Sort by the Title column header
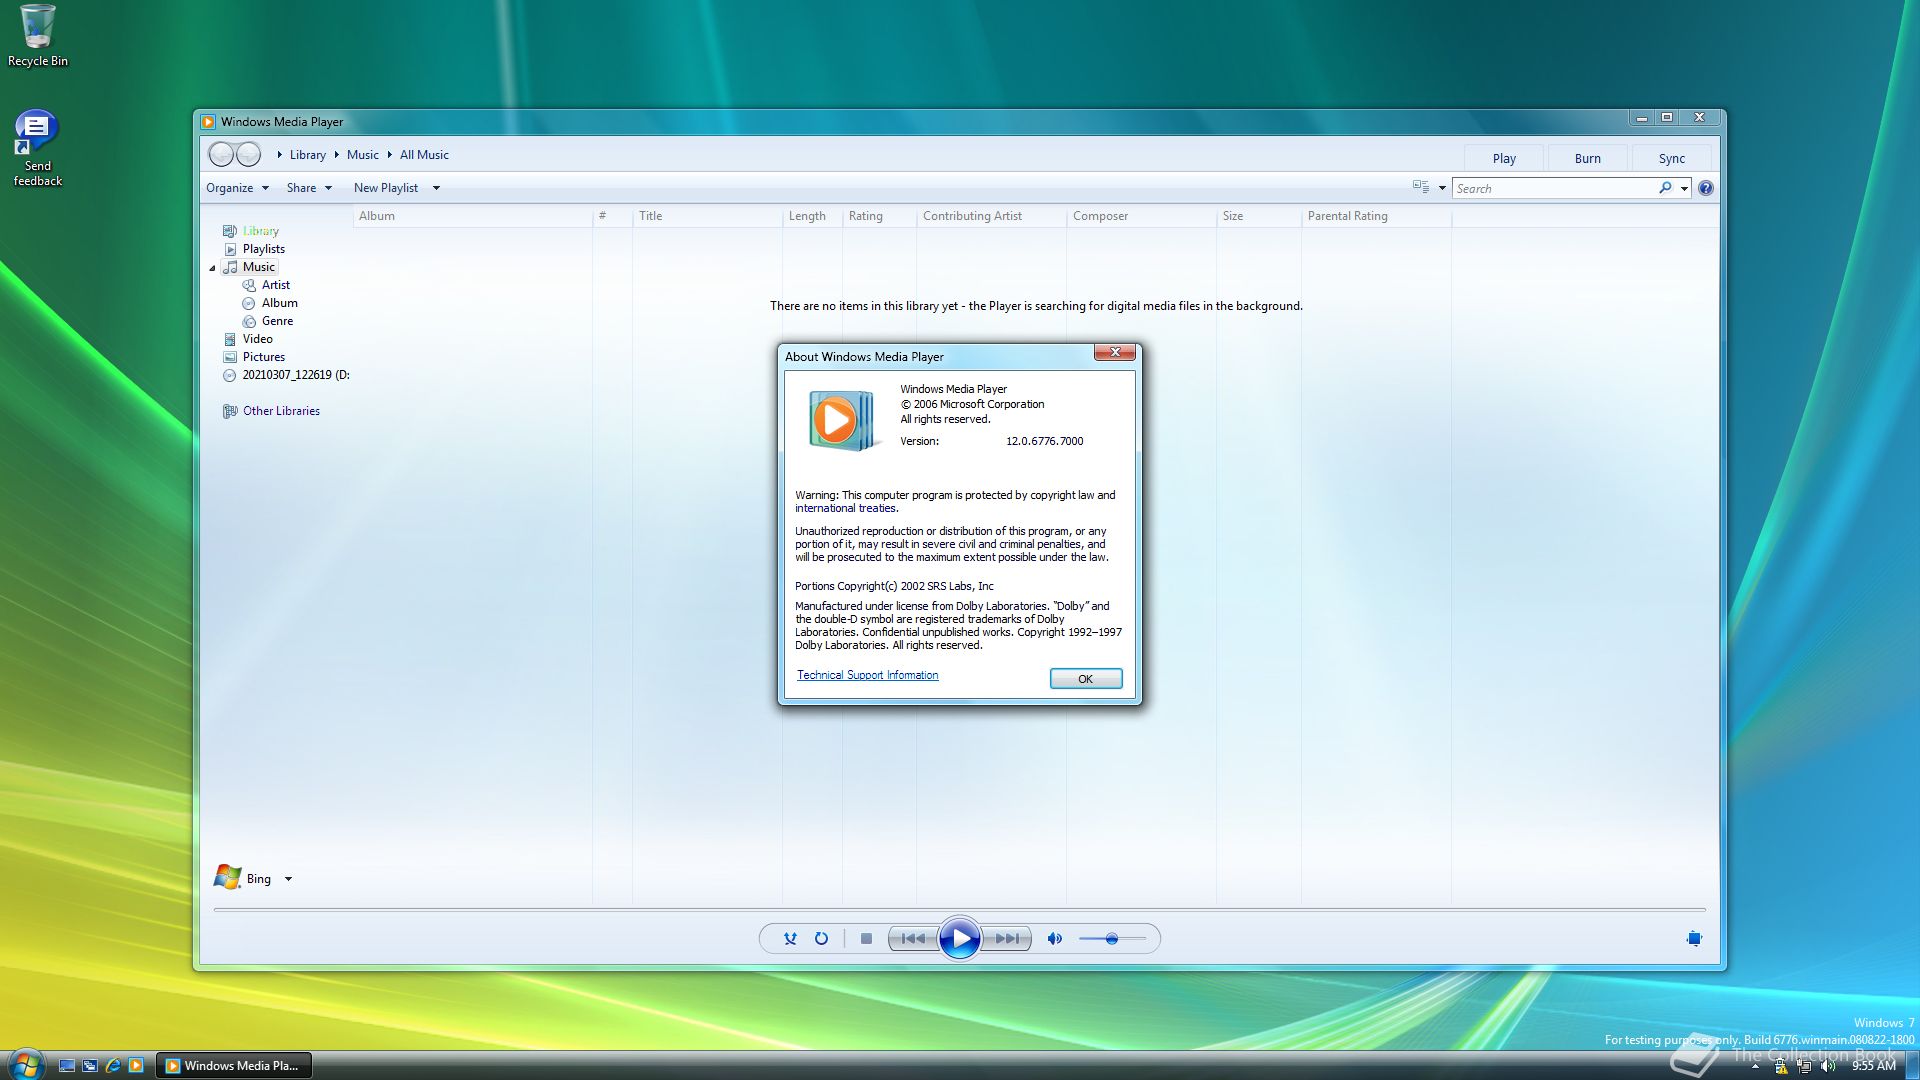Screen dimensions: 1920x1080 point(707,216)
